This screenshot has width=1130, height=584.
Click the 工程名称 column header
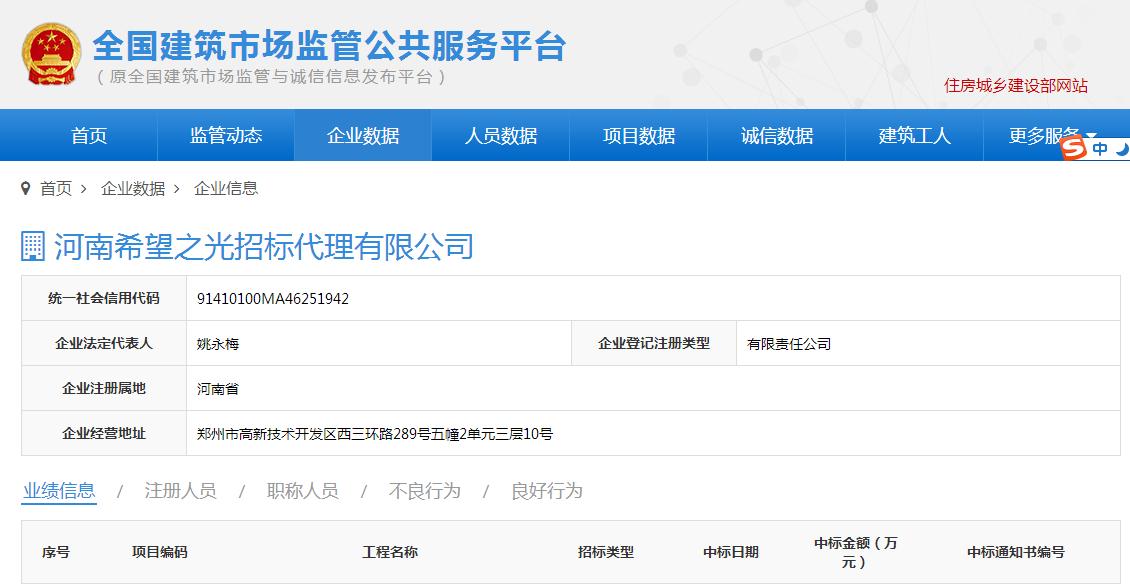[x=390, y=552]
